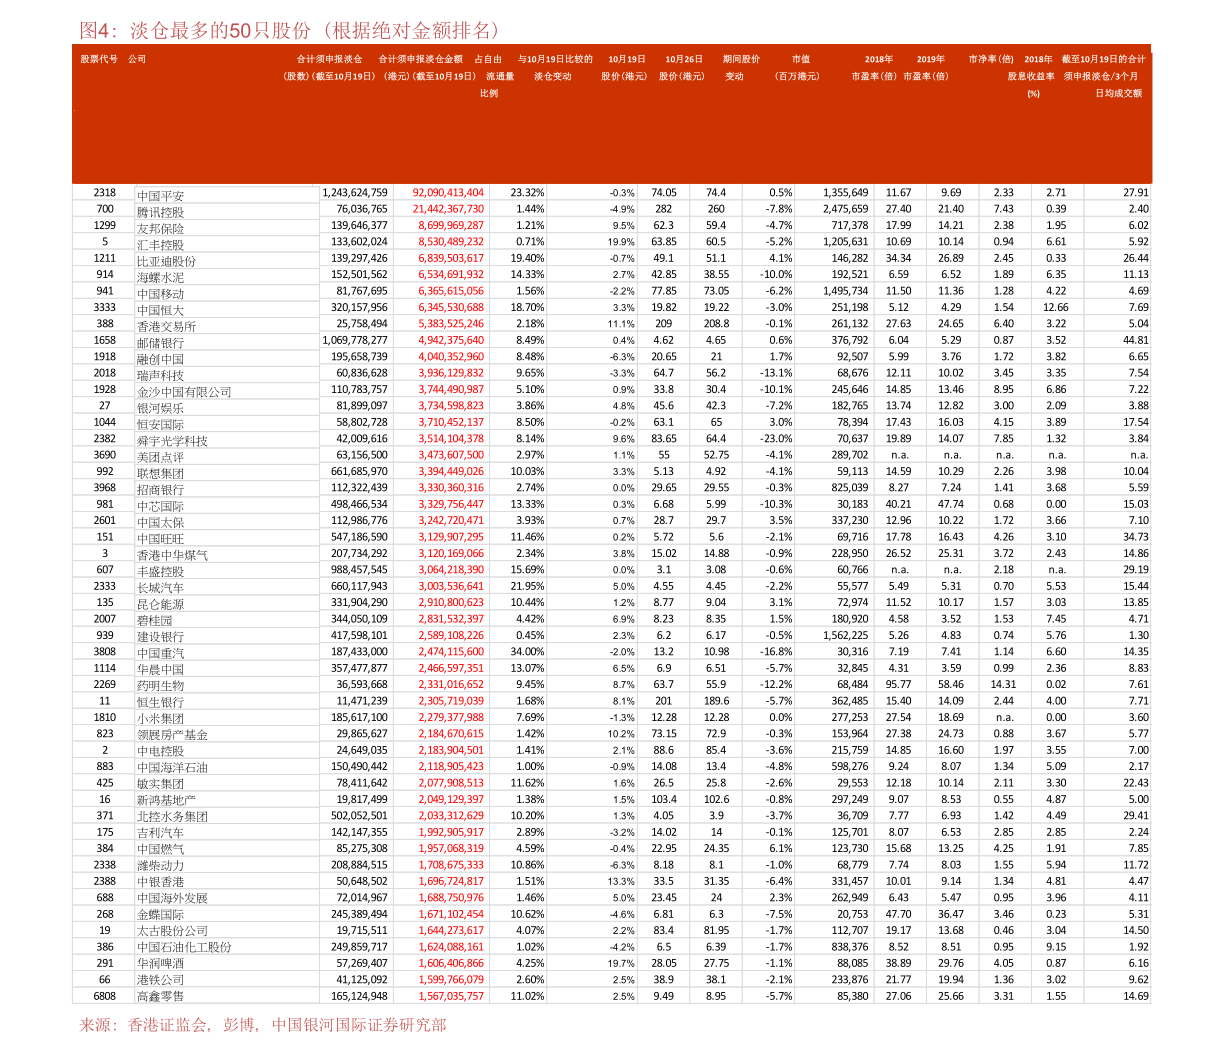Select company name 新鸿基地产

[167, 800]
